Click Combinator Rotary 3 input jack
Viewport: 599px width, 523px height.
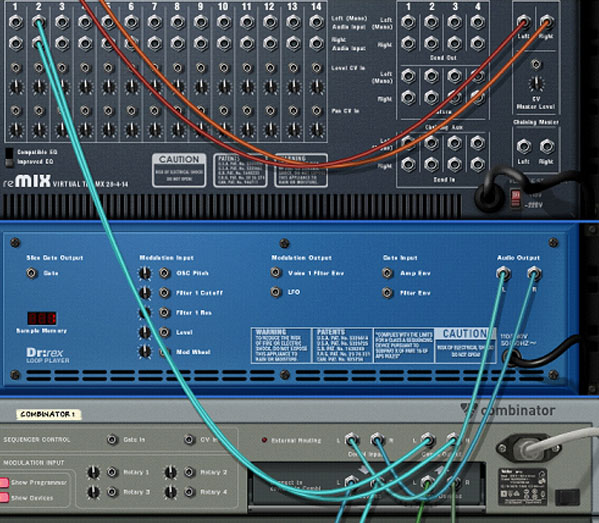(x=112, y=492)
